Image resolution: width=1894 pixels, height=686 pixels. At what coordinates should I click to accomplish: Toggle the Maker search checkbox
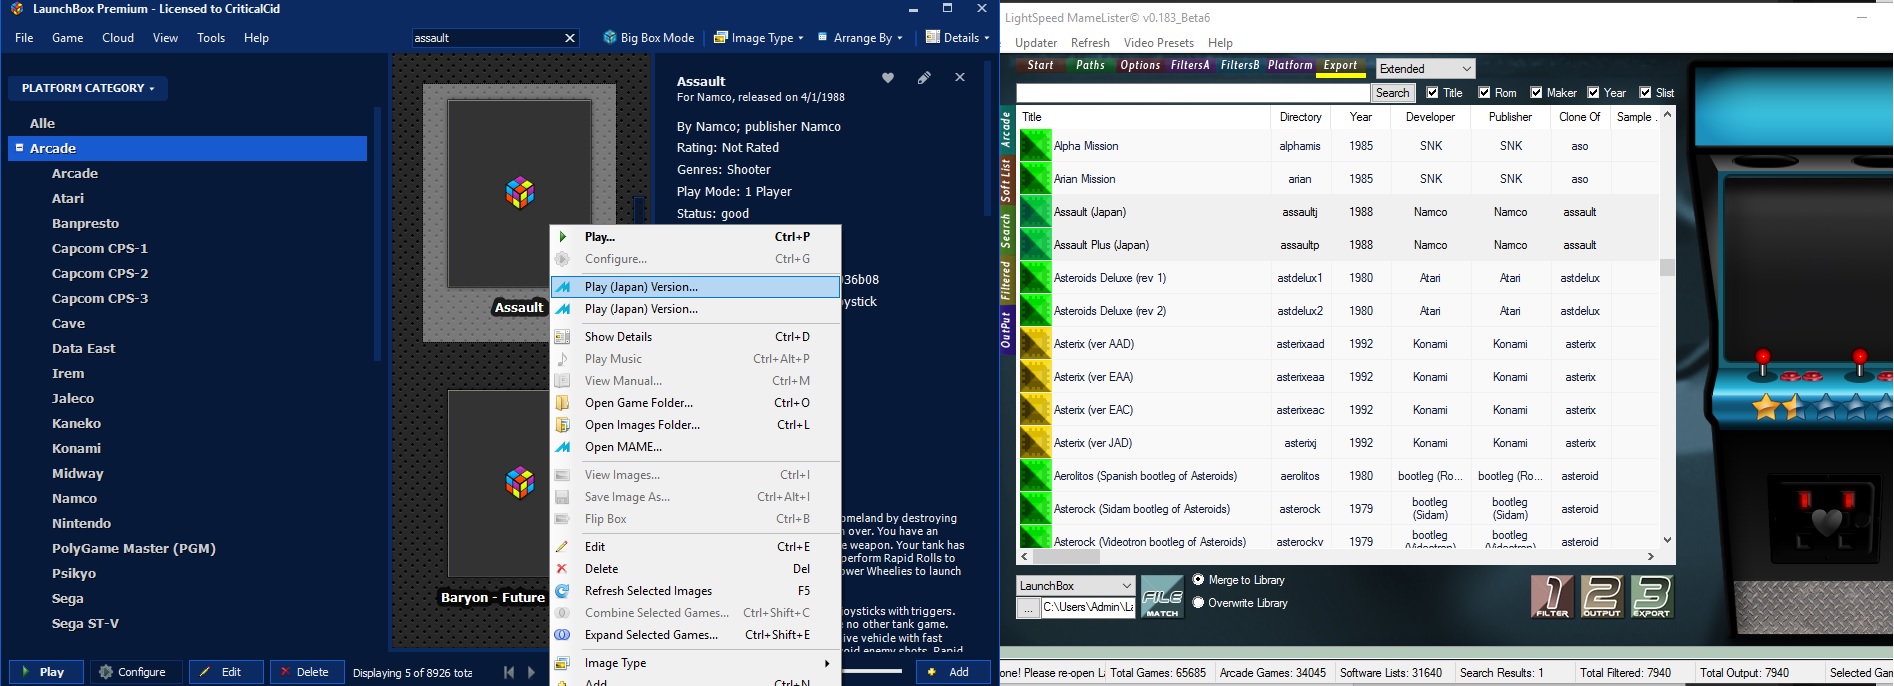point(1536,93)
